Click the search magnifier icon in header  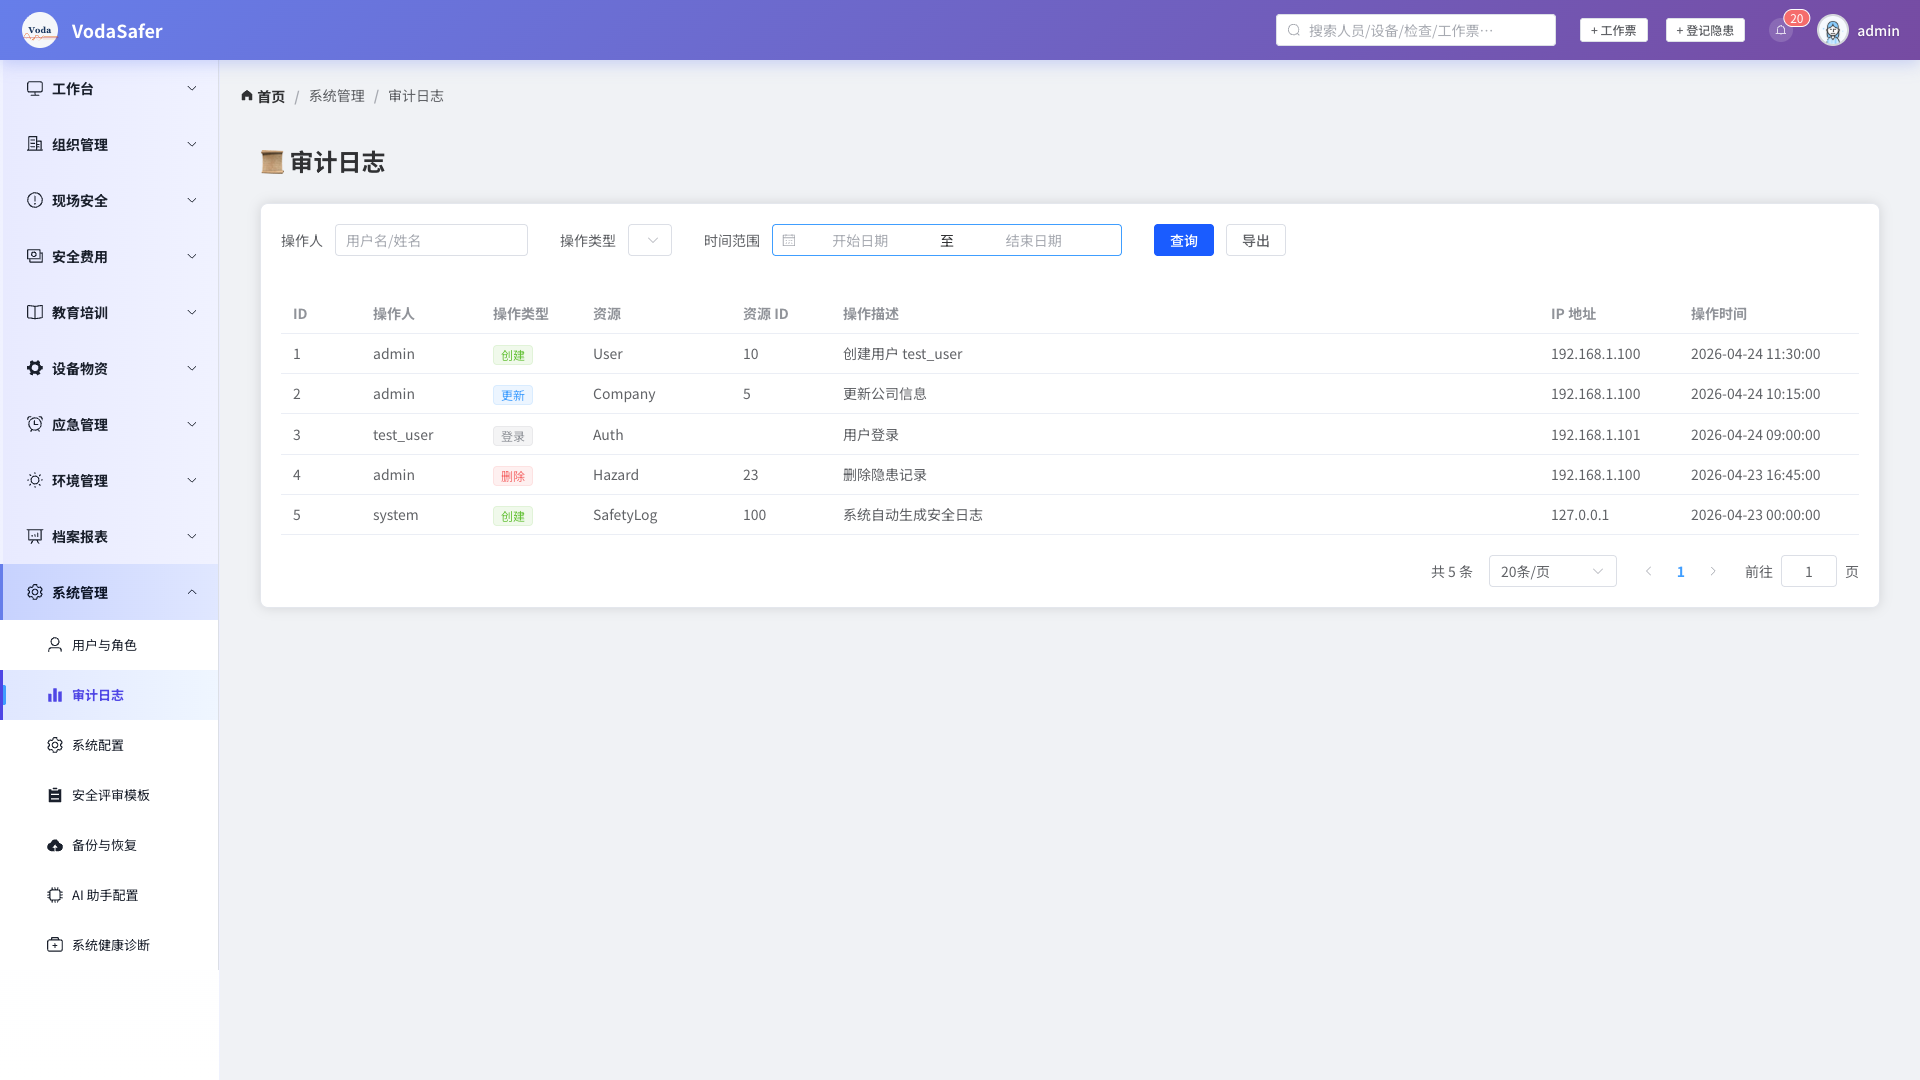(x=1294, y=30)
